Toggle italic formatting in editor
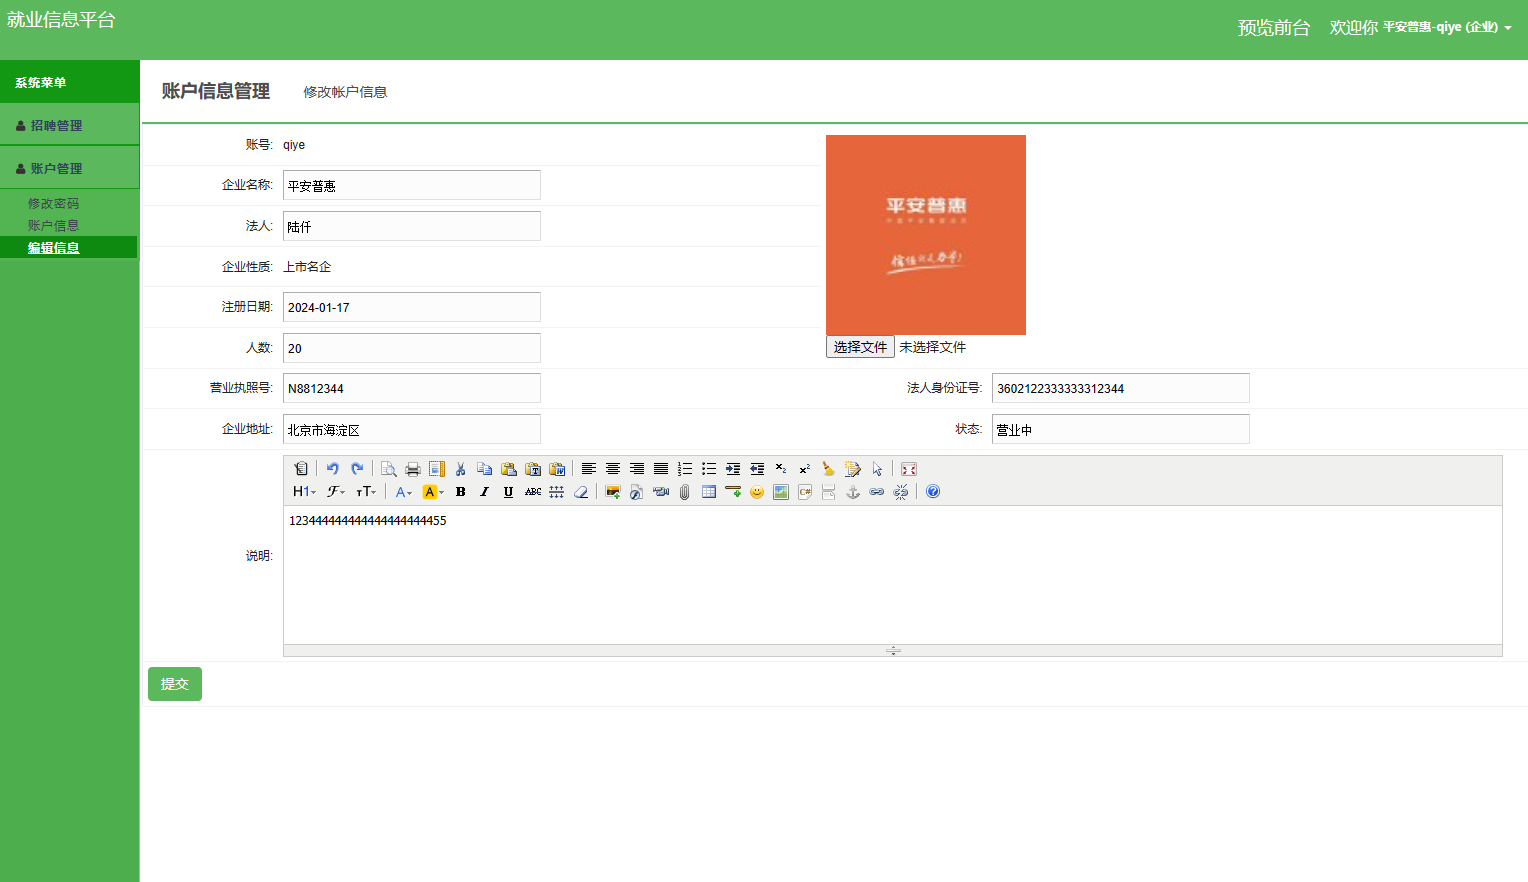The width and height of the screenshot is (1528, 882). pos(484,492)
